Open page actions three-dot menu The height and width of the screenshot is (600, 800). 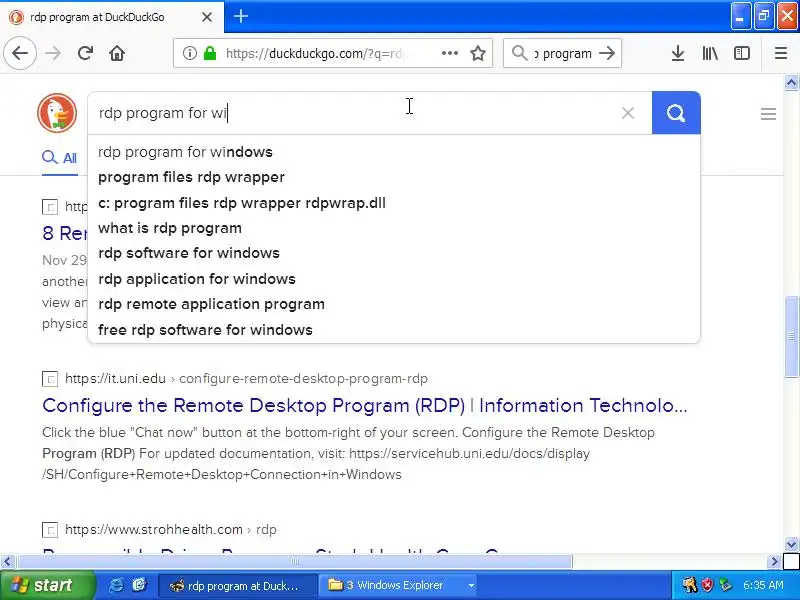pos(449,53)
